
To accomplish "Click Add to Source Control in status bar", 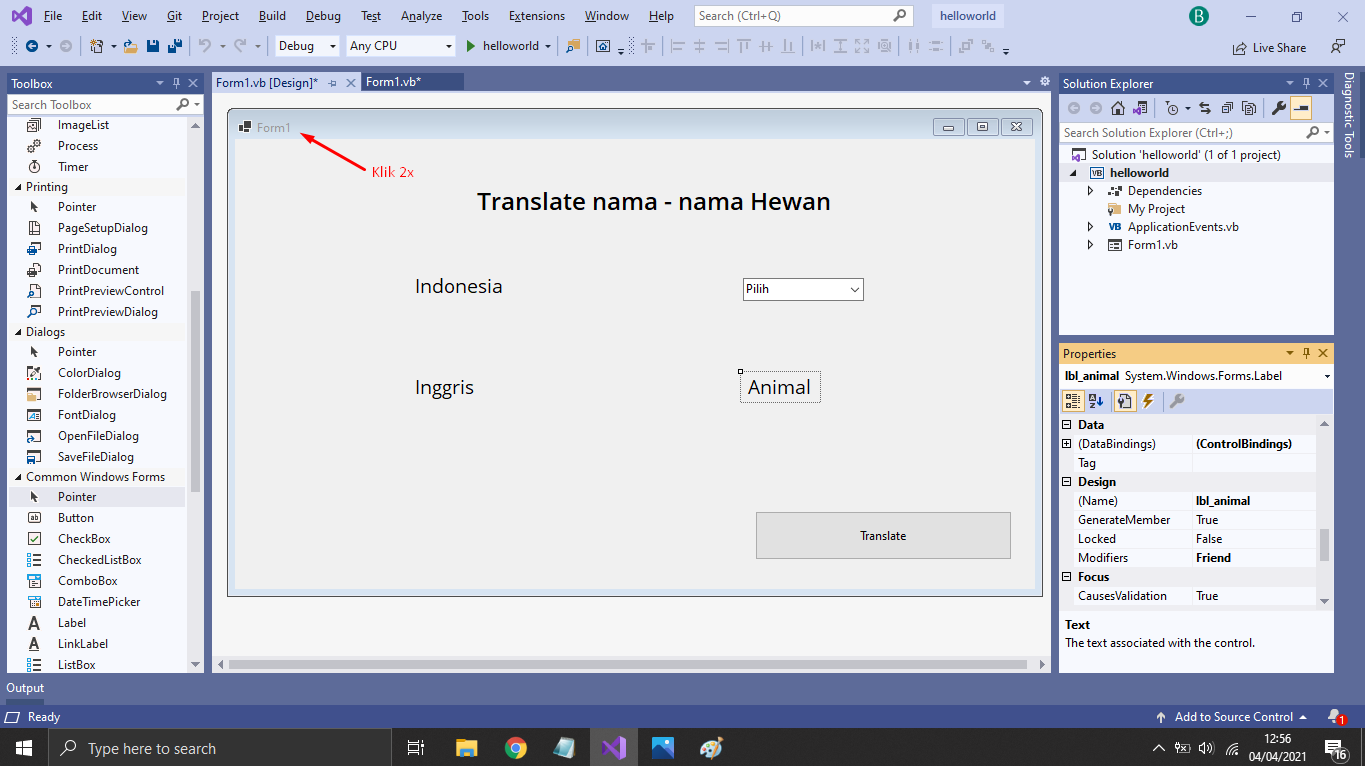I will (1233, 716).
